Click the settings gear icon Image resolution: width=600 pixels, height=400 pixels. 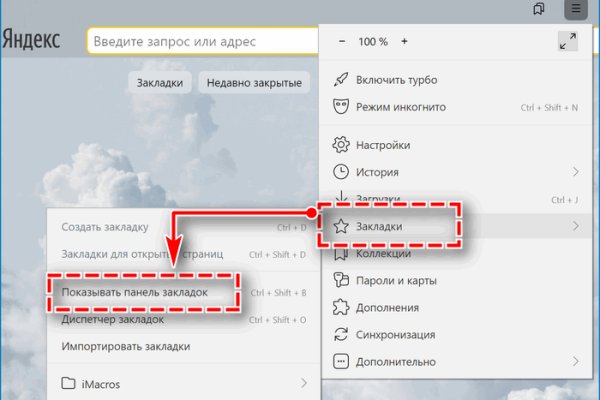[340, 145]
